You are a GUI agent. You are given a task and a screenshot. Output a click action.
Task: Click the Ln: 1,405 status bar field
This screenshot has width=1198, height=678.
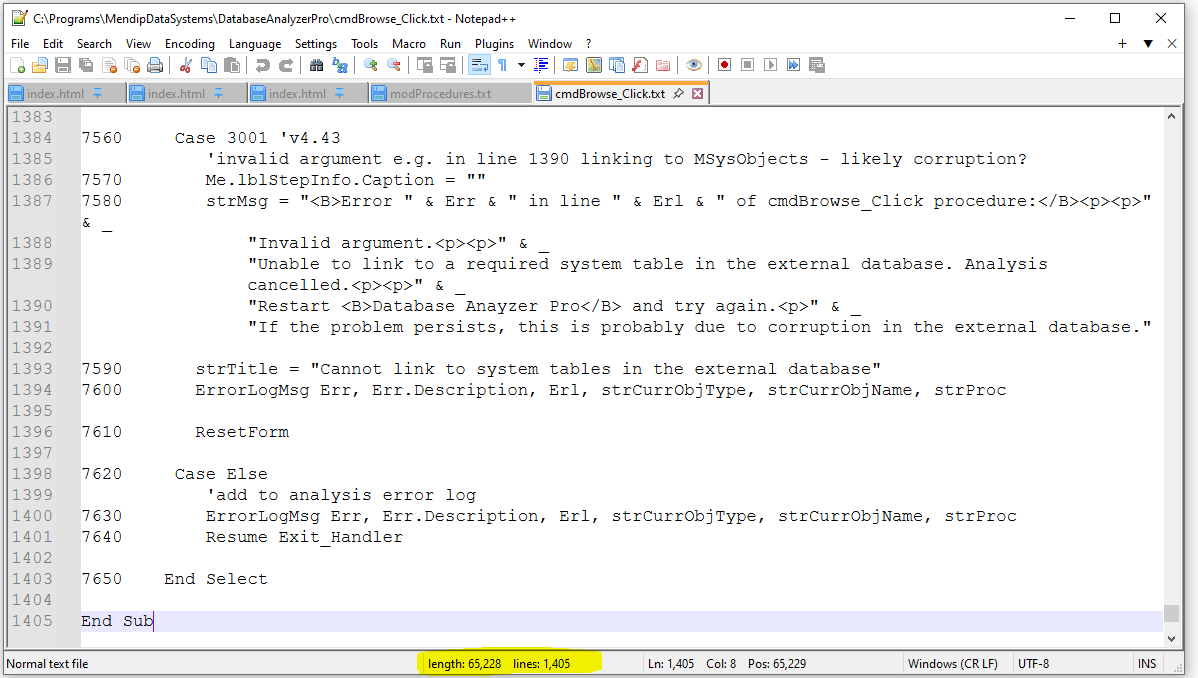671,663
